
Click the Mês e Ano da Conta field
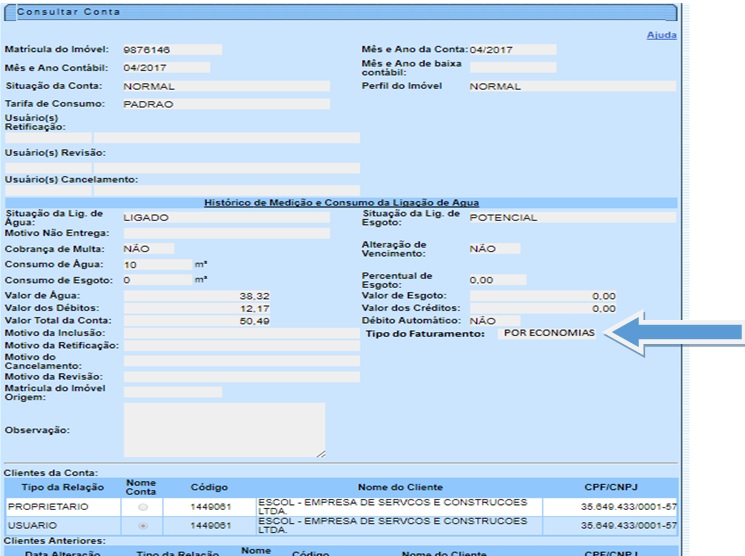point(510,49)
